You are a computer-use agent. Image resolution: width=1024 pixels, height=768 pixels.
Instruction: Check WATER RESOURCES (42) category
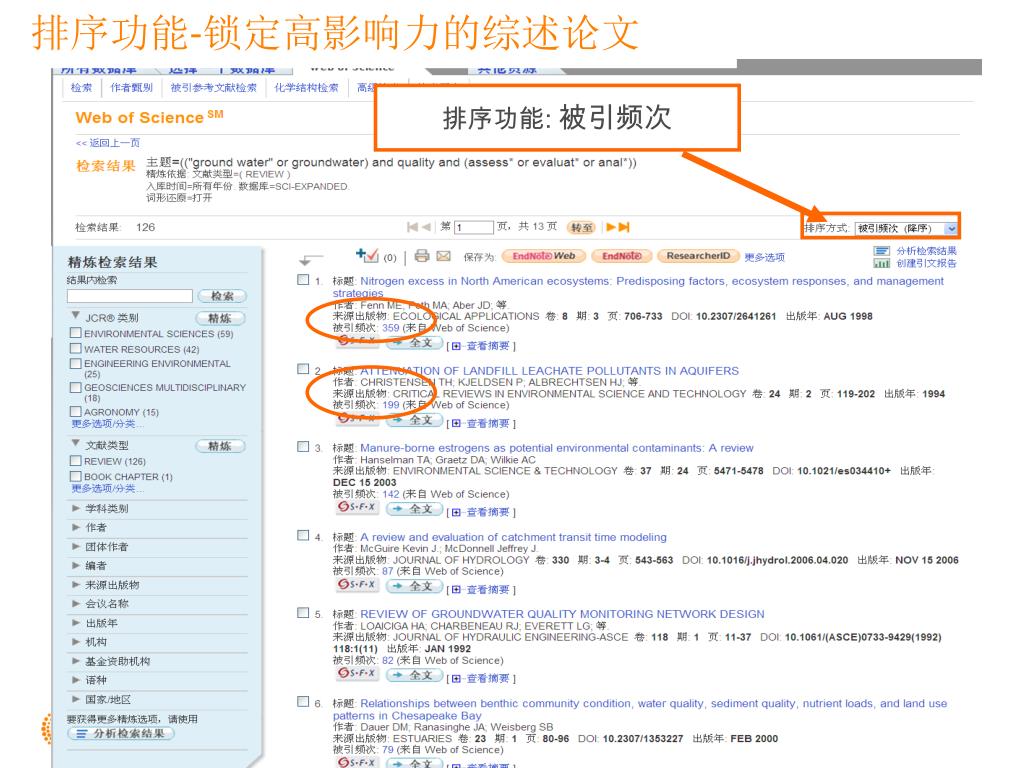click(x=76, y=349)
